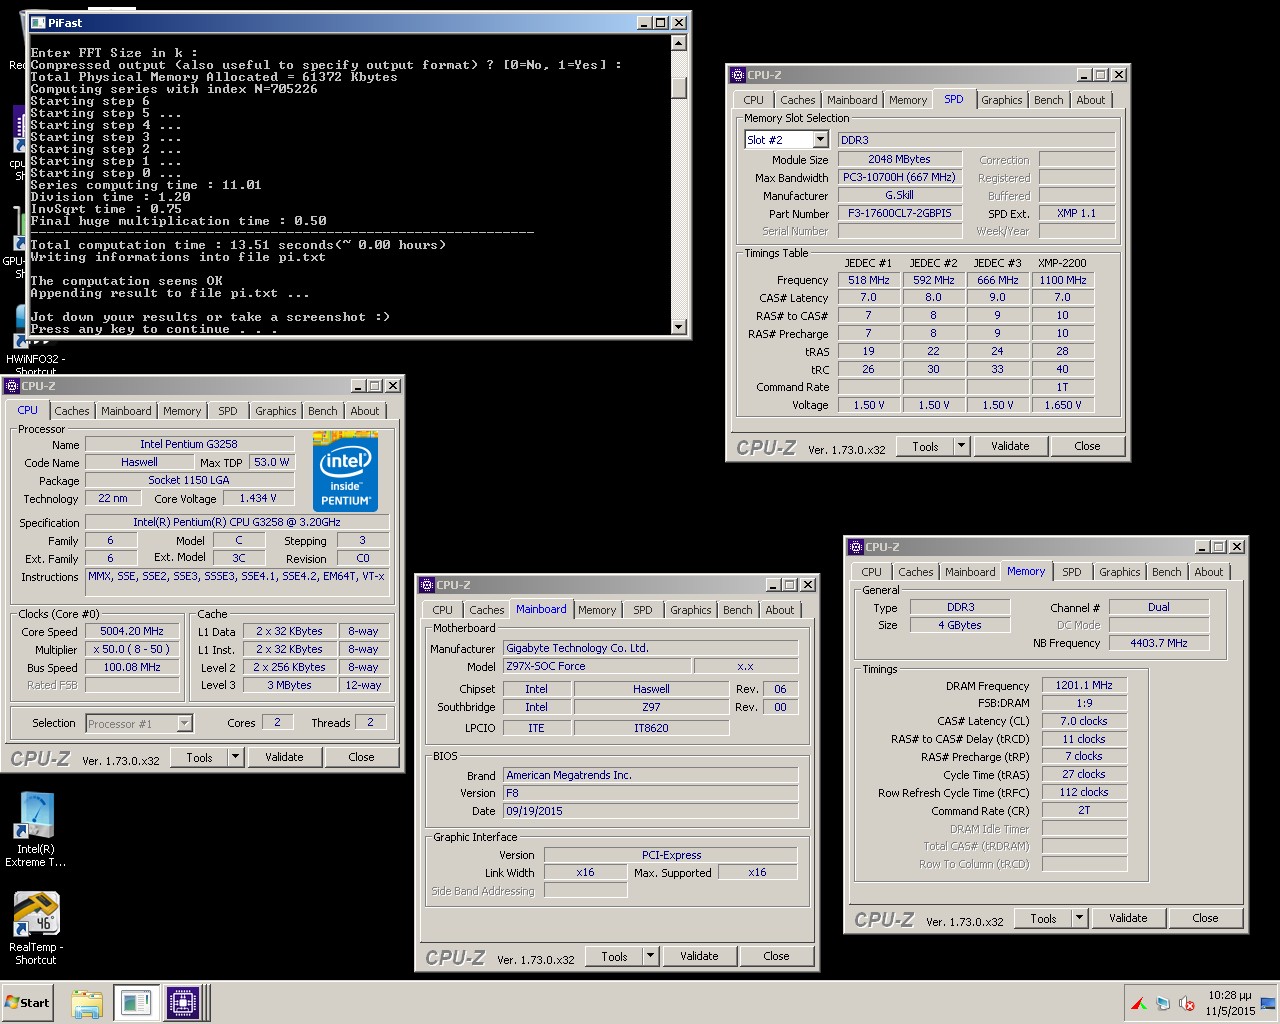Viewport: 1280px width, 1024px height.
Task: Switch to PiFast via its taskbar icon
Action: (135, 1003)
